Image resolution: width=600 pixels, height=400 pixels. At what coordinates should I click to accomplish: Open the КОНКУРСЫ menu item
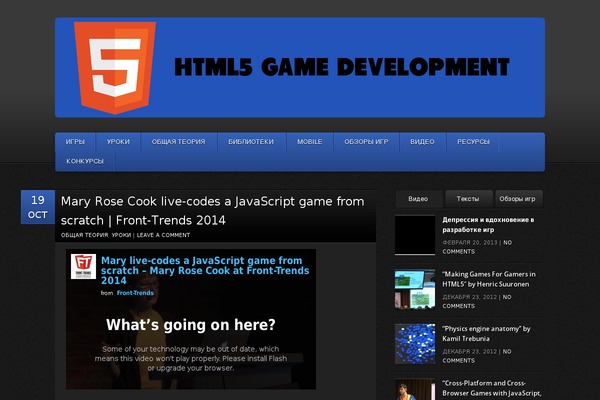pyautogui.click(x=85, y=161)
